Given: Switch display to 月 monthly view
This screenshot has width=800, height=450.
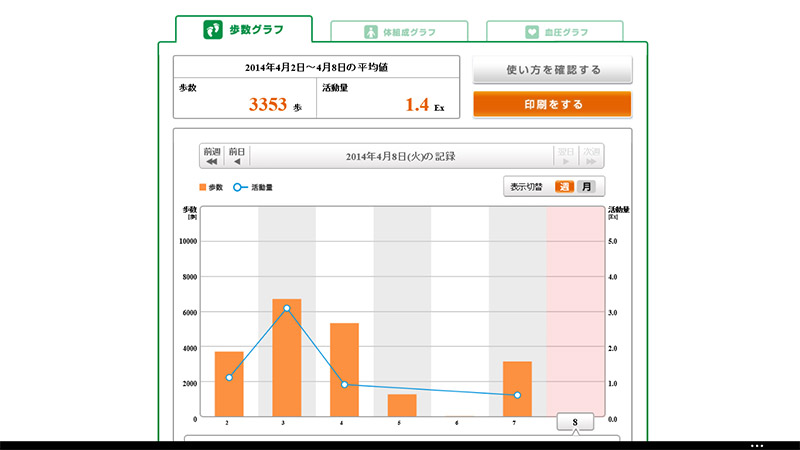Looking at the screenshot, I should [587, 187].
